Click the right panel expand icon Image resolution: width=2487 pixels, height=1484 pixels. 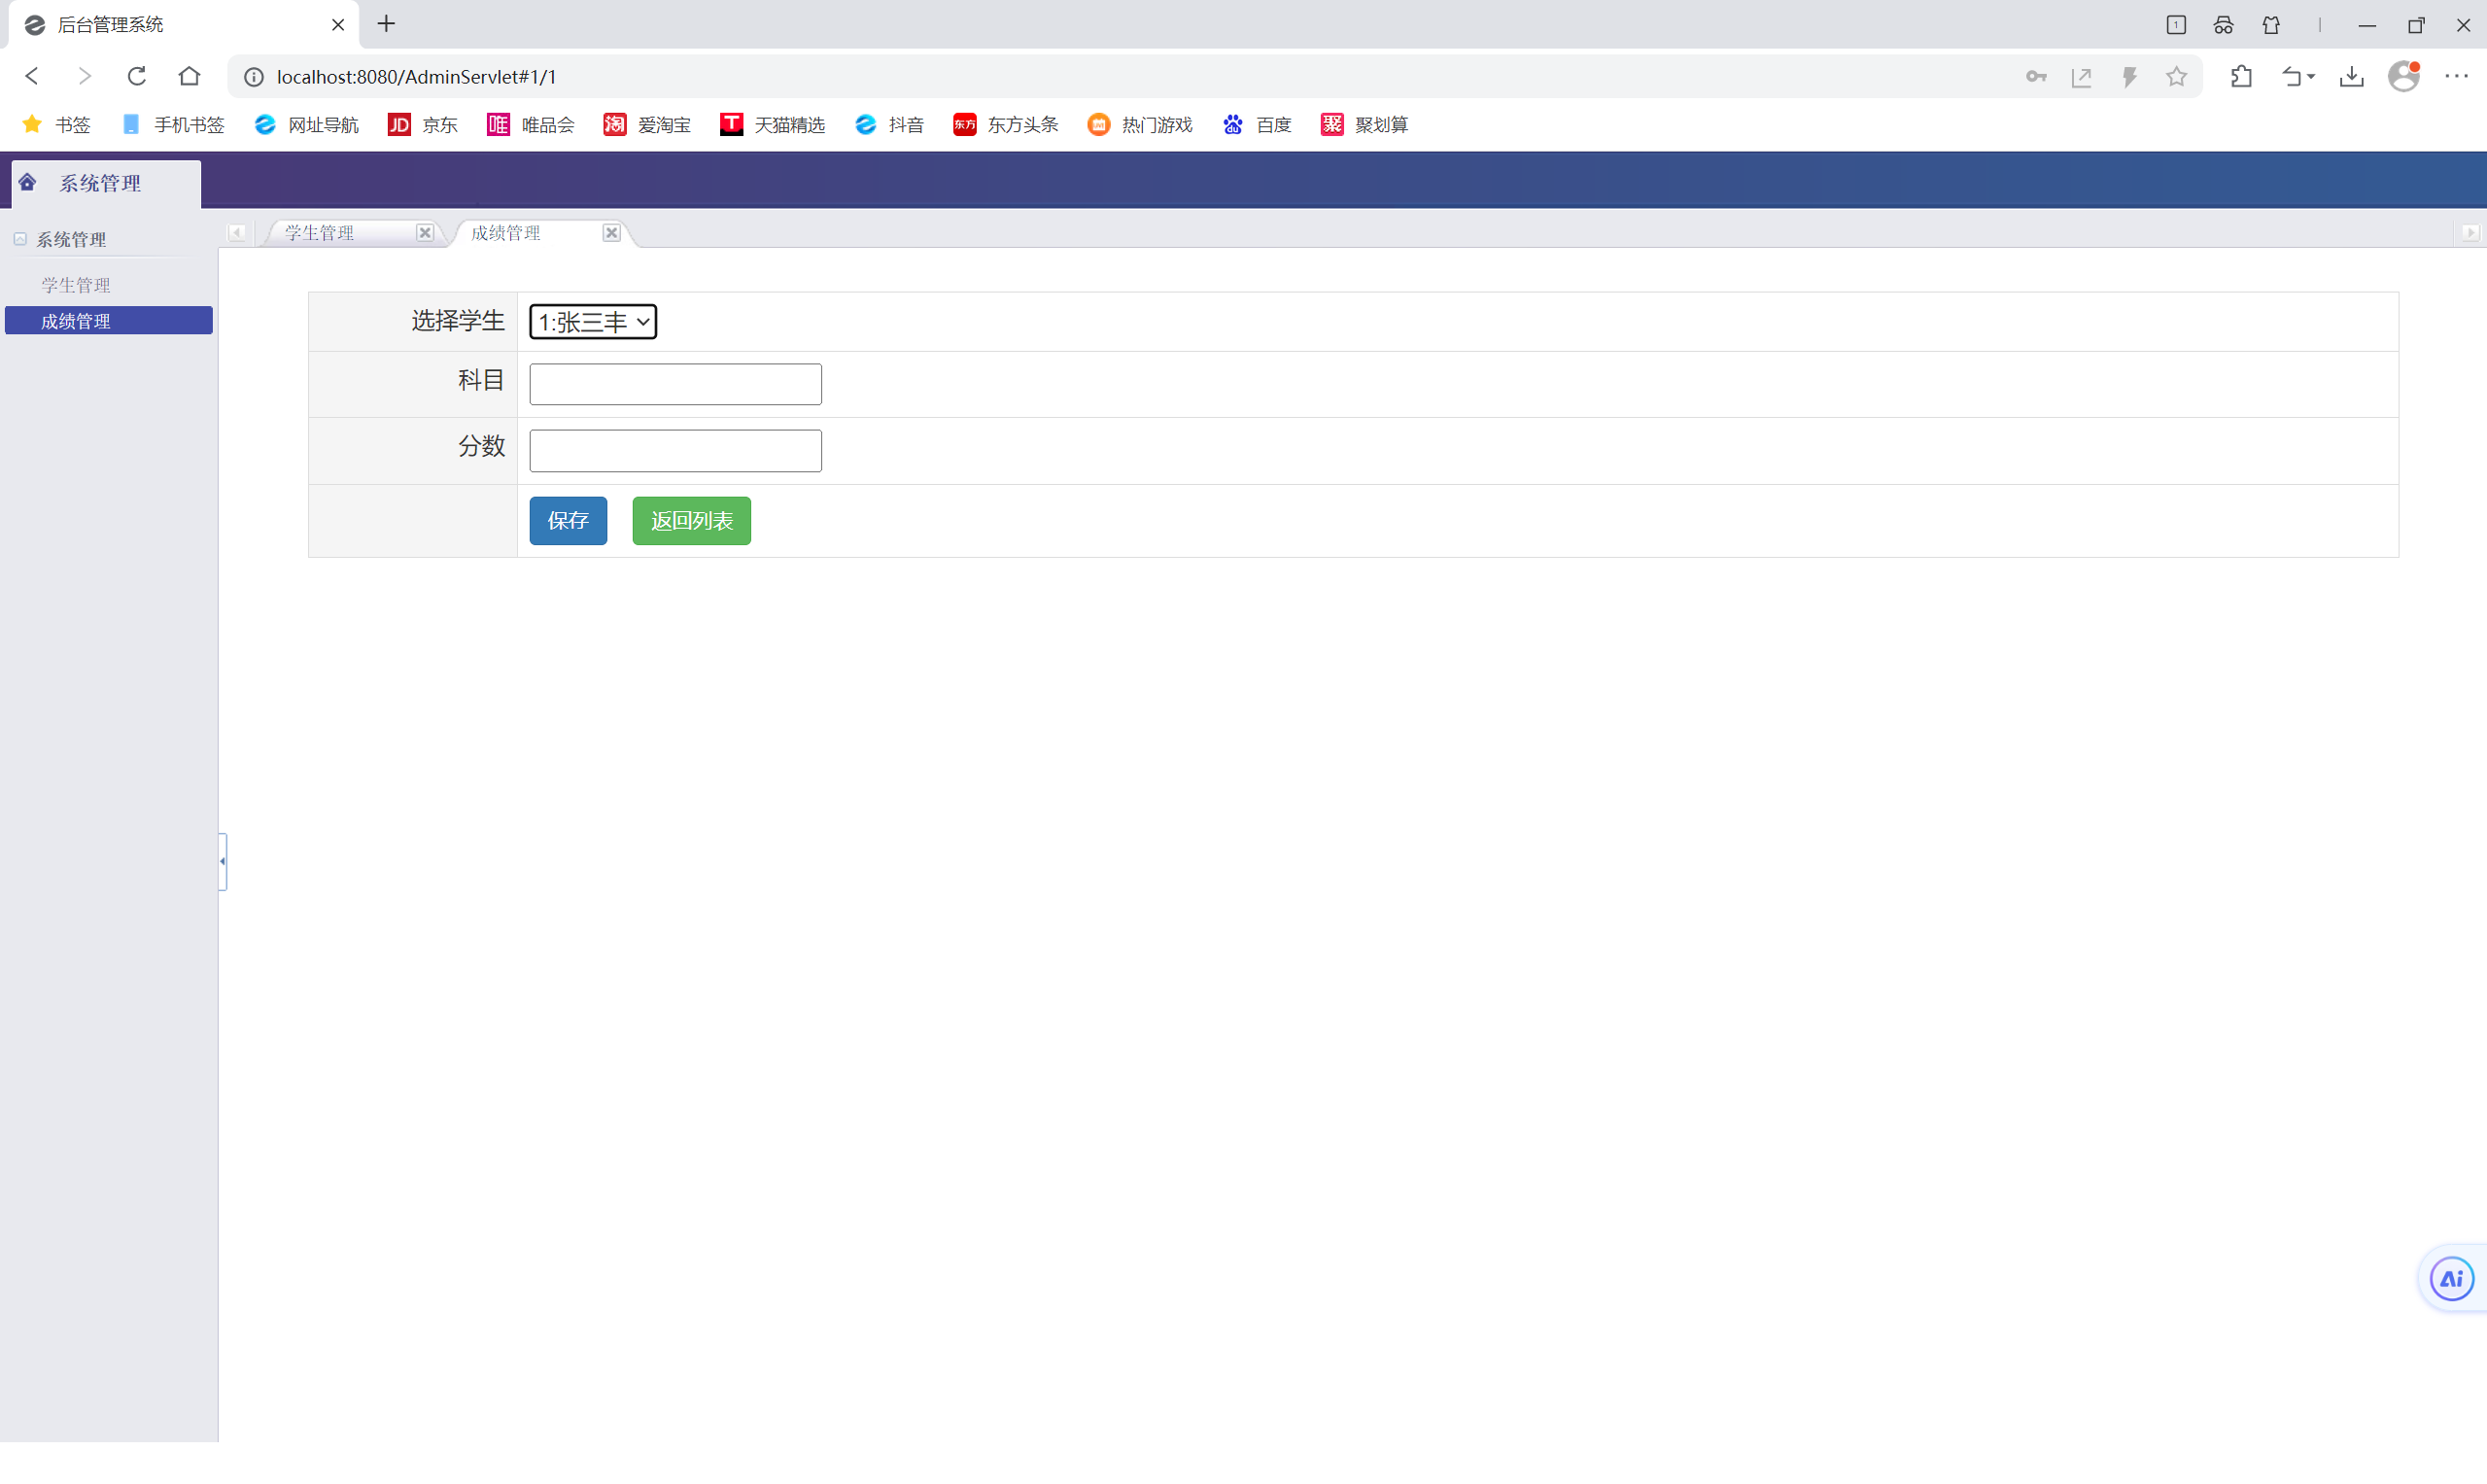(2471, 233)
